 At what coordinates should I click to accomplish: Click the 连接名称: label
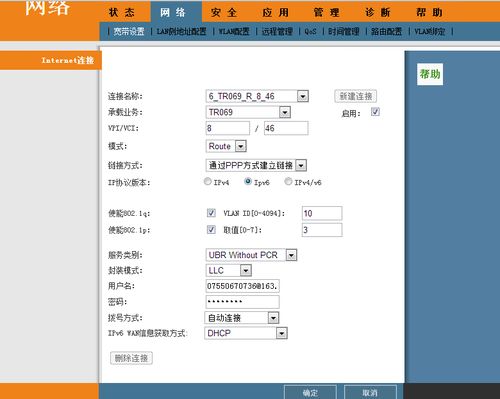coord(125,97)
